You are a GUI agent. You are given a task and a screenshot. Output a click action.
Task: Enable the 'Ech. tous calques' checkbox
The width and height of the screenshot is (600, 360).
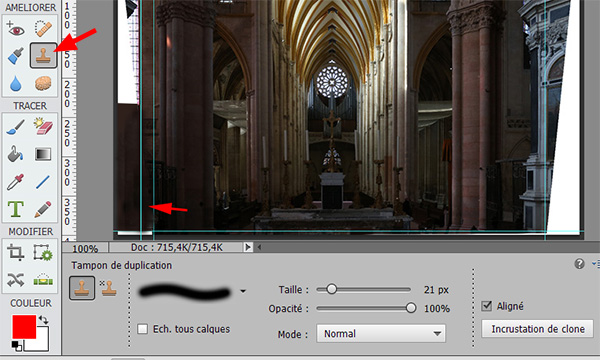point(143,329)
